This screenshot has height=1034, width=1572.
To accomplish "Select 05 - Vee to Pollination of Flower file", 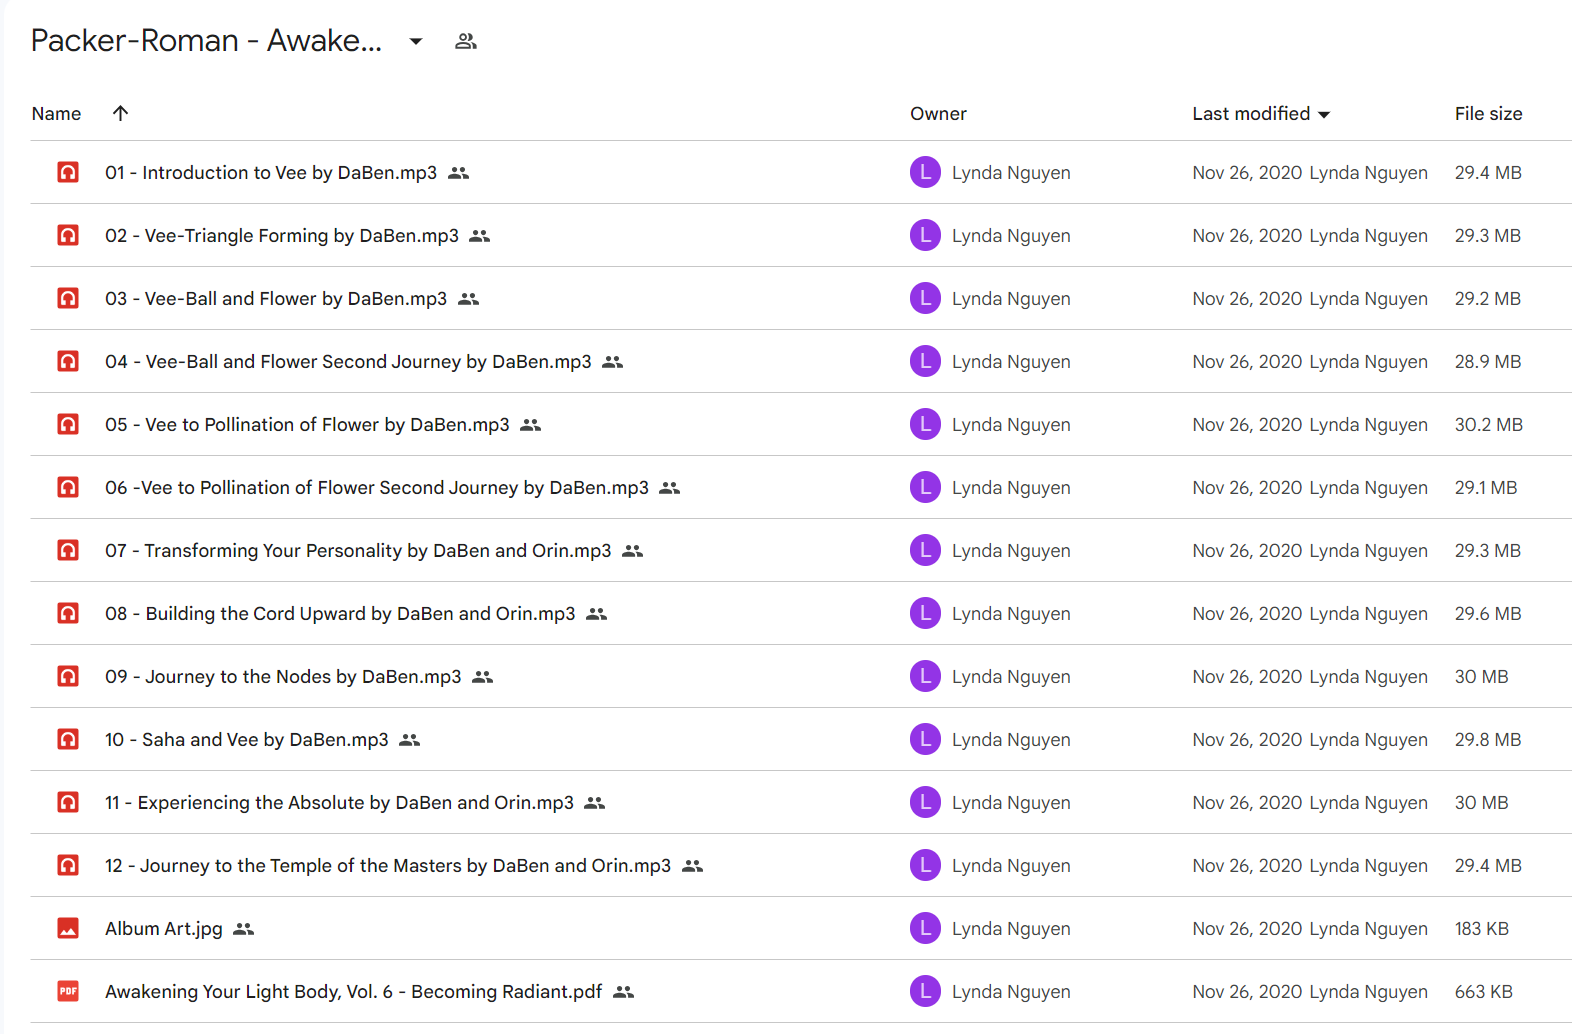I will point(307,425).
